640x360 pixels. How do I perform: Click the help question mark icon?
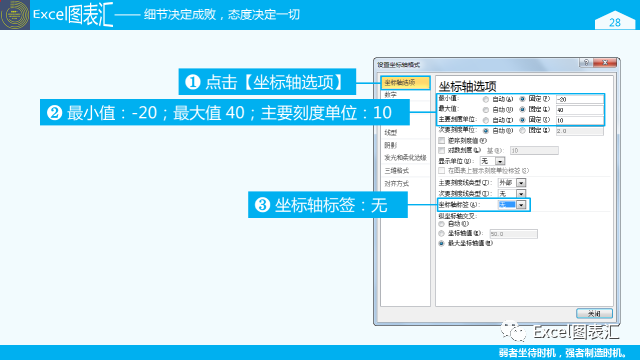coord(586,62)
